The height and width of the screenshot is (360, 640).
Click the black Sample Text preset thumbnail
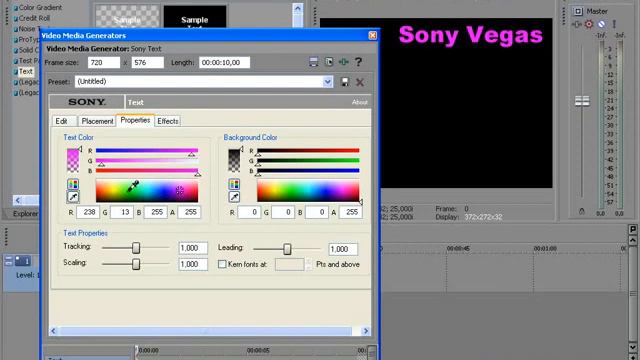tap(195, 16)
